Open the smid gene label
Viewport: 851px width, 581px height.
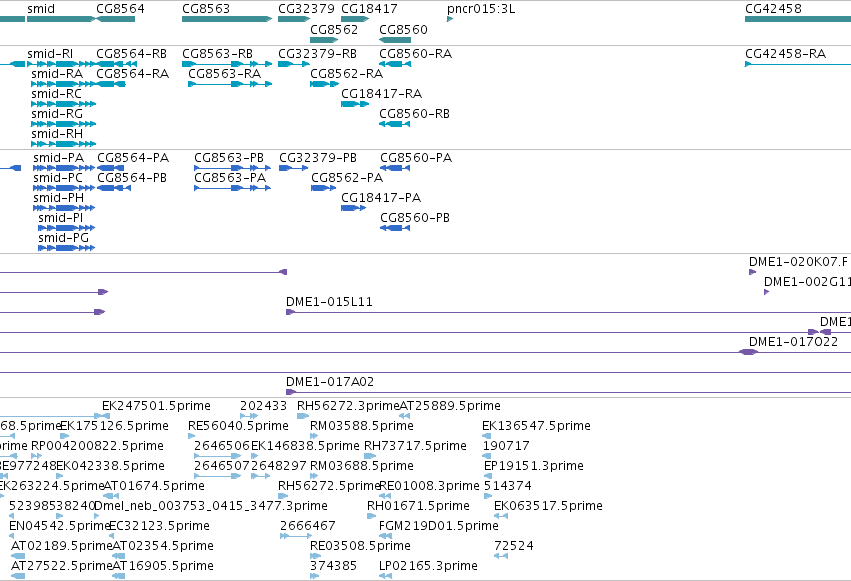(x=41, y=9)
